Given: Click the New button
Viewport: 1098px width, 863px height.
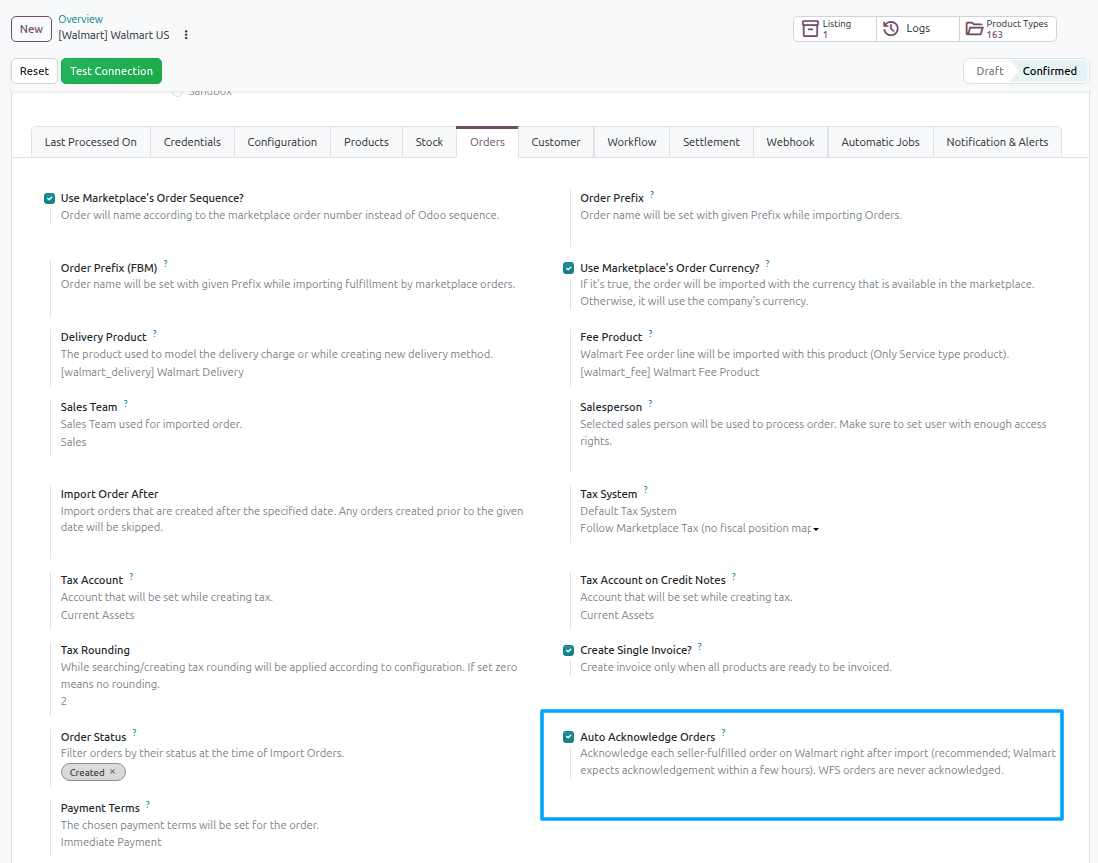Looking at the screenshot, I should click(32, 29).
